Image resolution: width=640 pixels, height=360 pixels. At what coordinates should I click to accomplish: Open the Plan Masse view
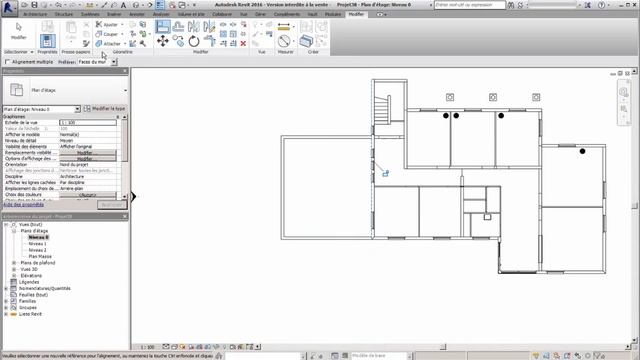[x=40, y=256]
